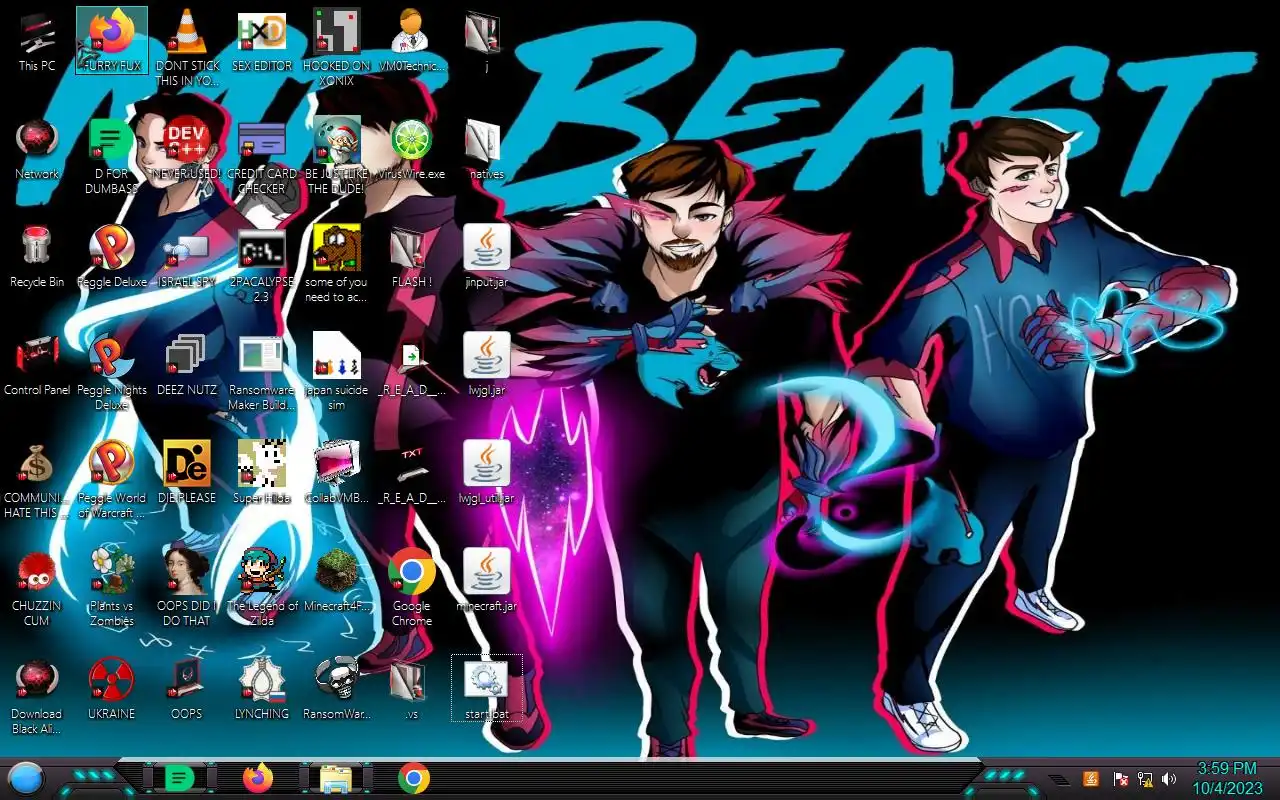
Task: Select the japan suicide sim shortcut
Action: coord(337,372)
